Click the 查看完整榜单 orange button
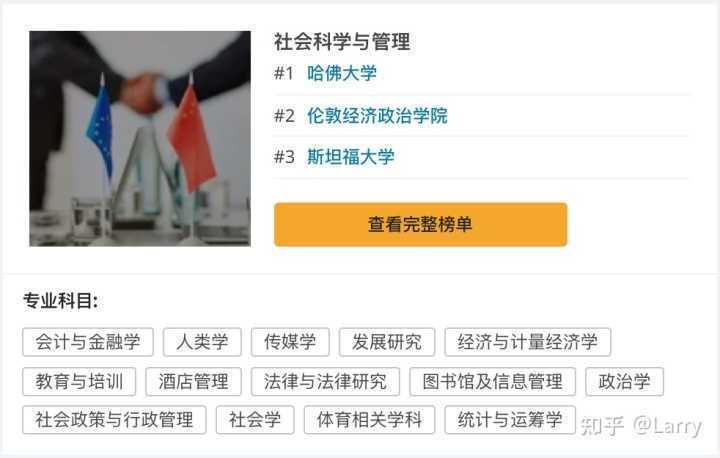Viewport: 720px width, 458px height. click(x=421, y=225)
